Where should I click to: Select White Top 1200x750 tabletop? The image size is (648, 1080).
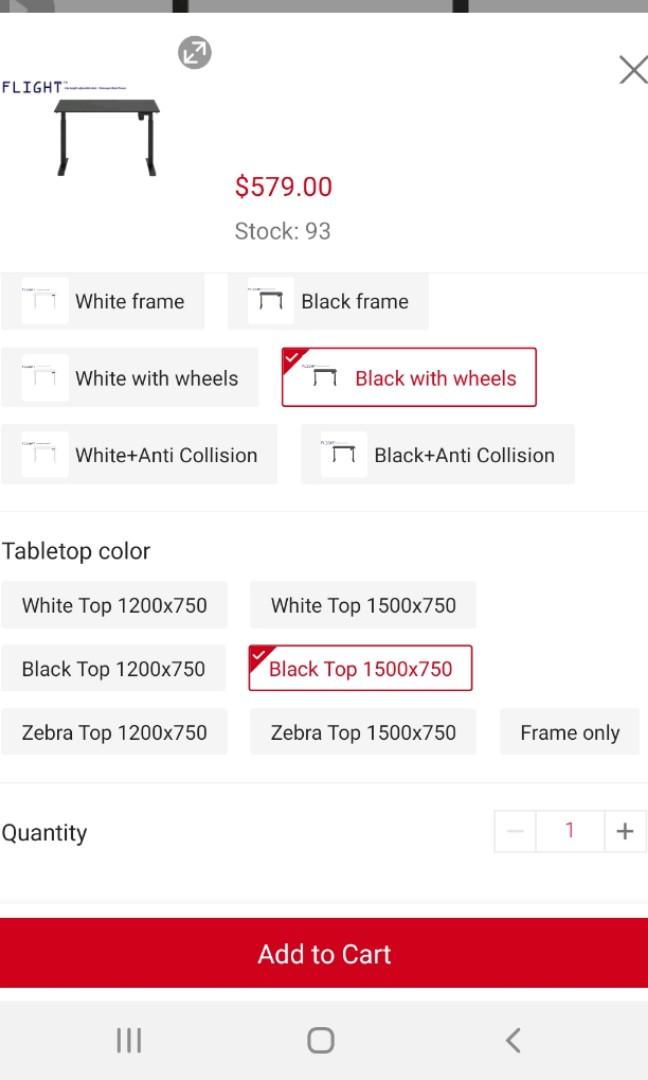click(x=114, y=605)
